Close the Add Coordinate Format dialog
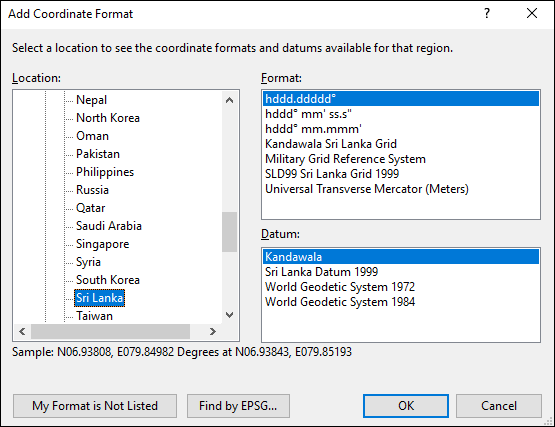The image size is (555, 427). pyautogui.click(x=532, y=13)
